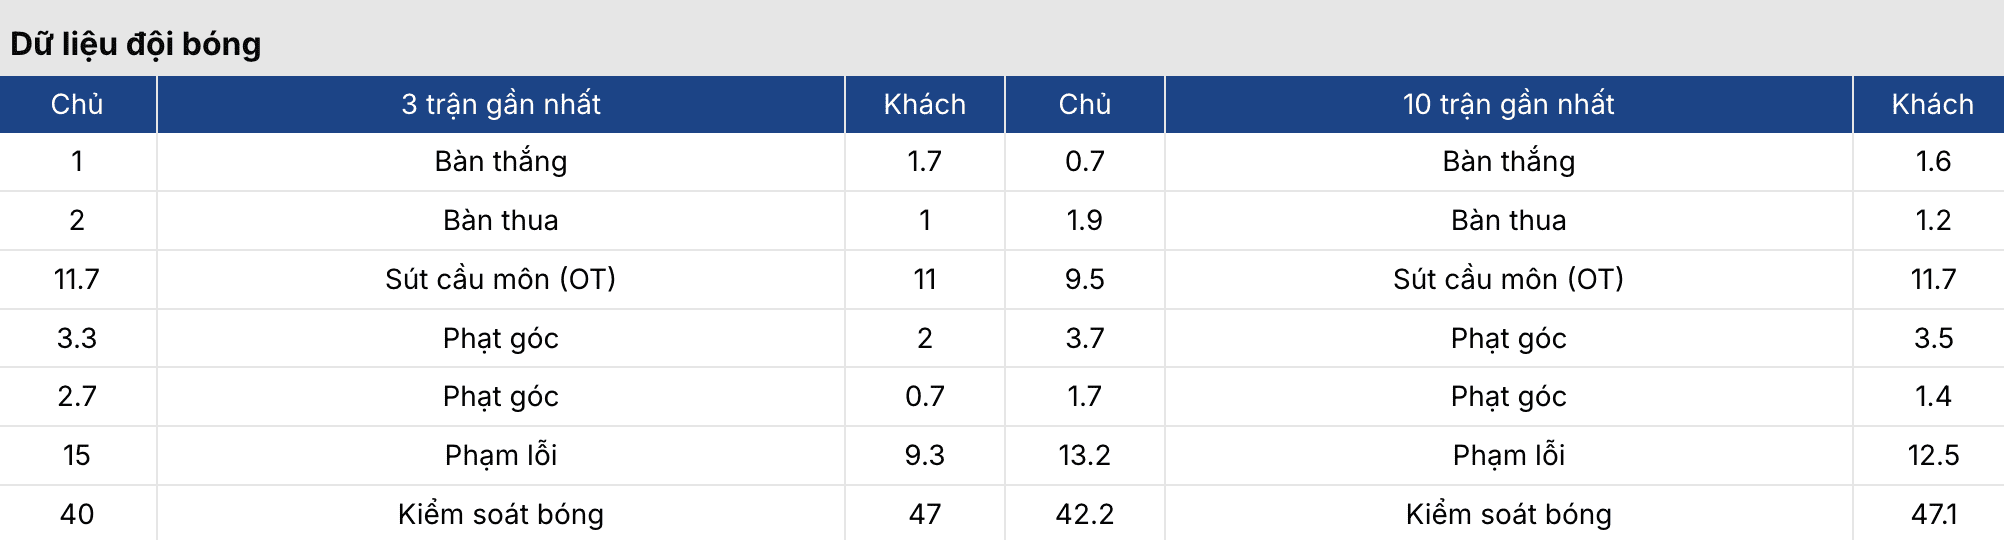2004x540 pixels.
Task: Click the 1.6 value in the Bàn thắng row
Action: pos(1932,162)
